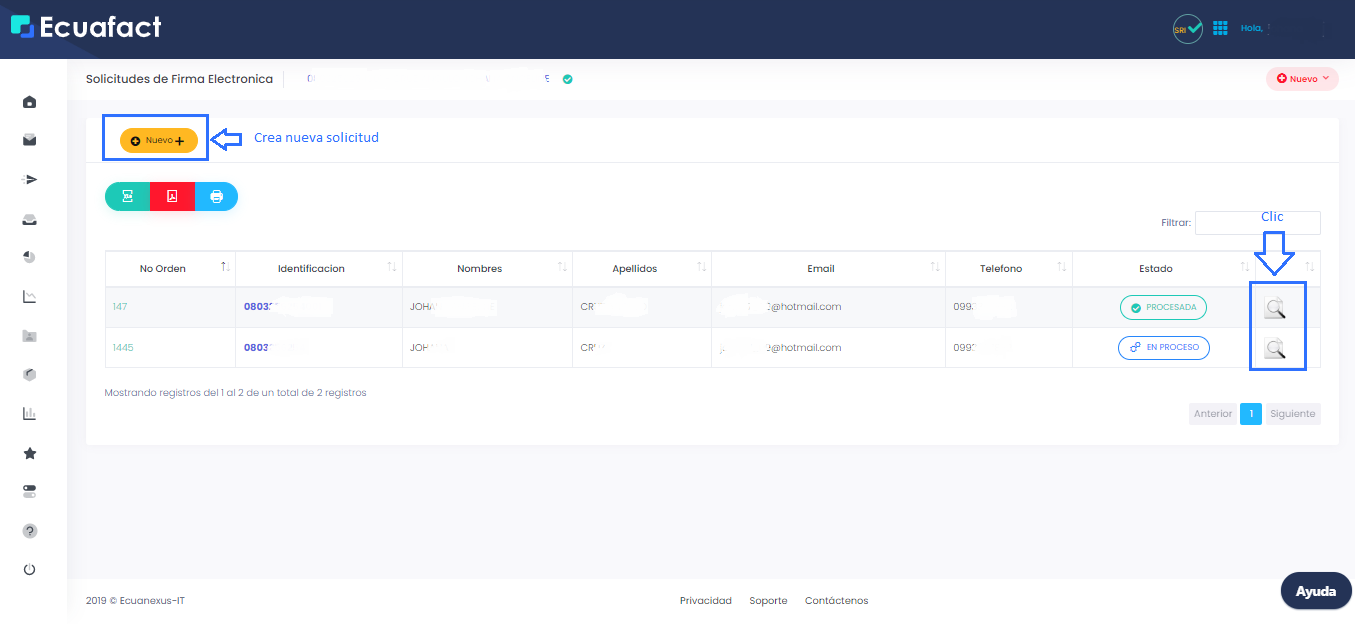Print table with the blue printer button
The width and height of the screenshot is (1355, 624).
pyautogui.click(x=216, y=197)
